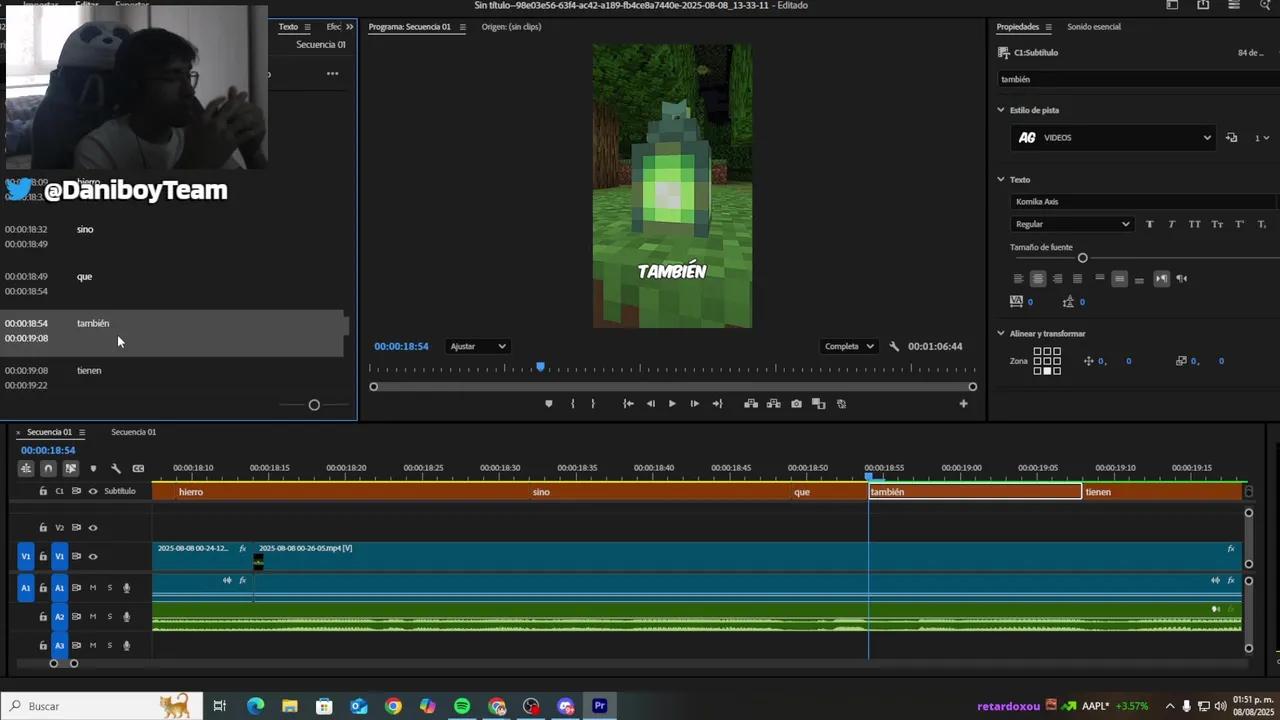Click Program monitor playhead scrubber
Screen dimensions: 1280x720
(x=540, y=368)
